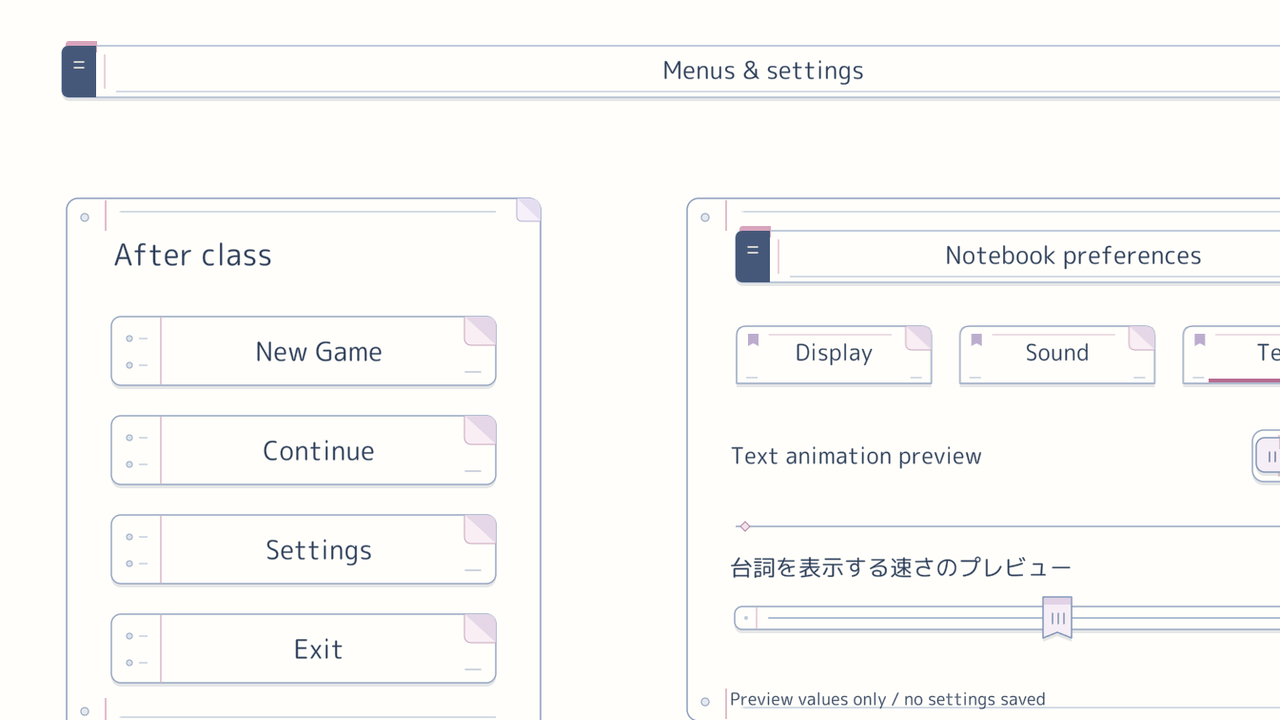
Task: Click the folded page corner on Exit button
Action: pos(480,628)
